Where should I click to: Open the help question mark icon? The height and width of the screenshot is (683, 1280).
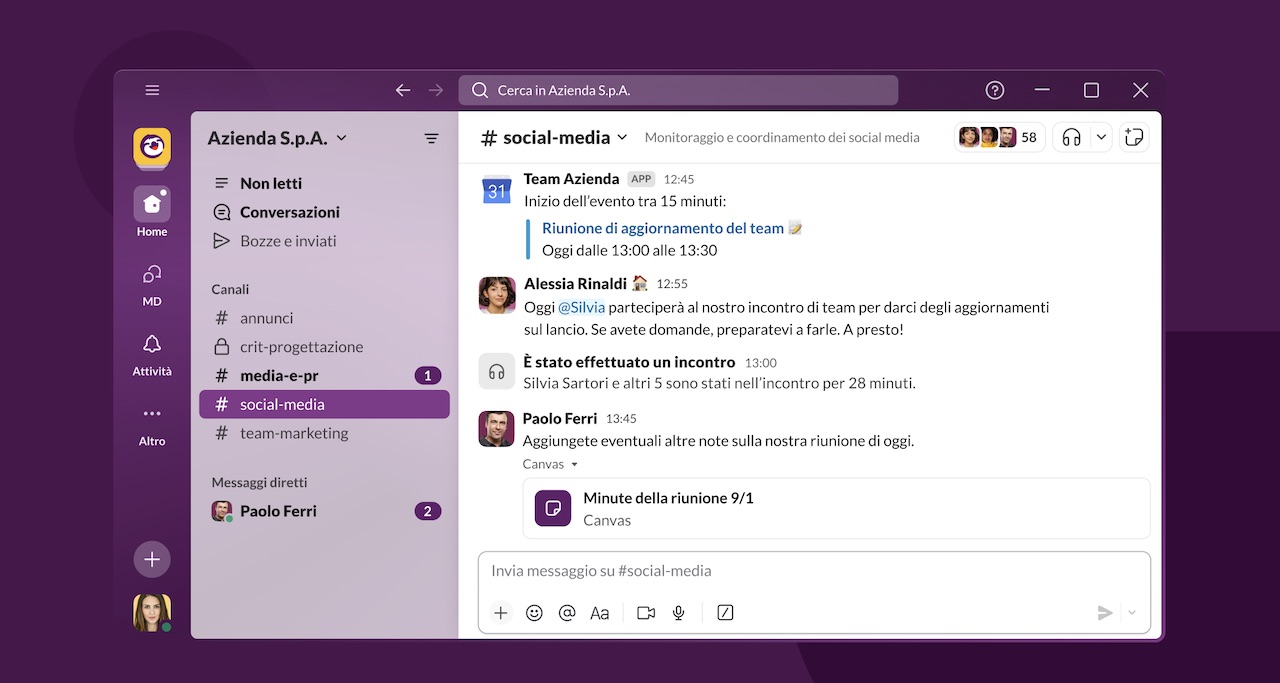[x=995, y=90]
